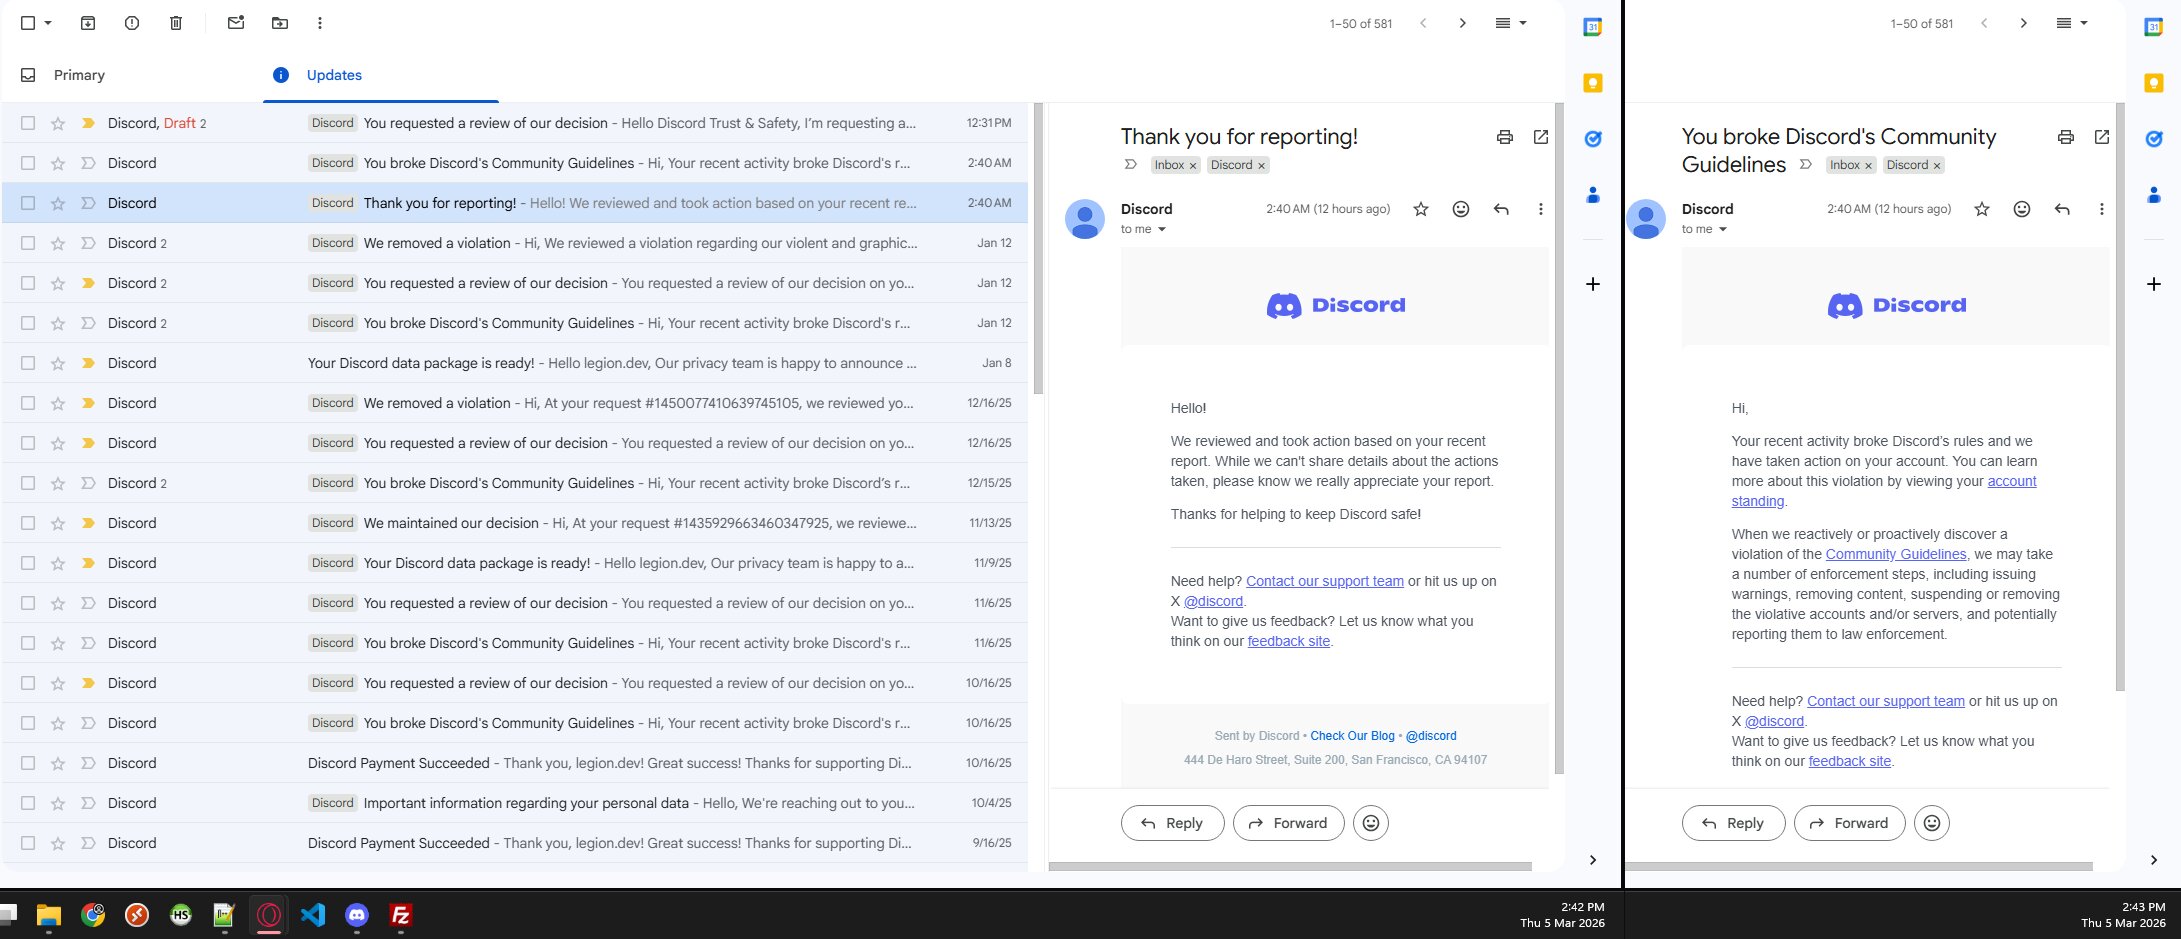Click reply arrow in Thank you for reporting header
Image resolution: width=2181 pixels, height=939 pixels.
pyautogui.click(x=1501, y=209)
